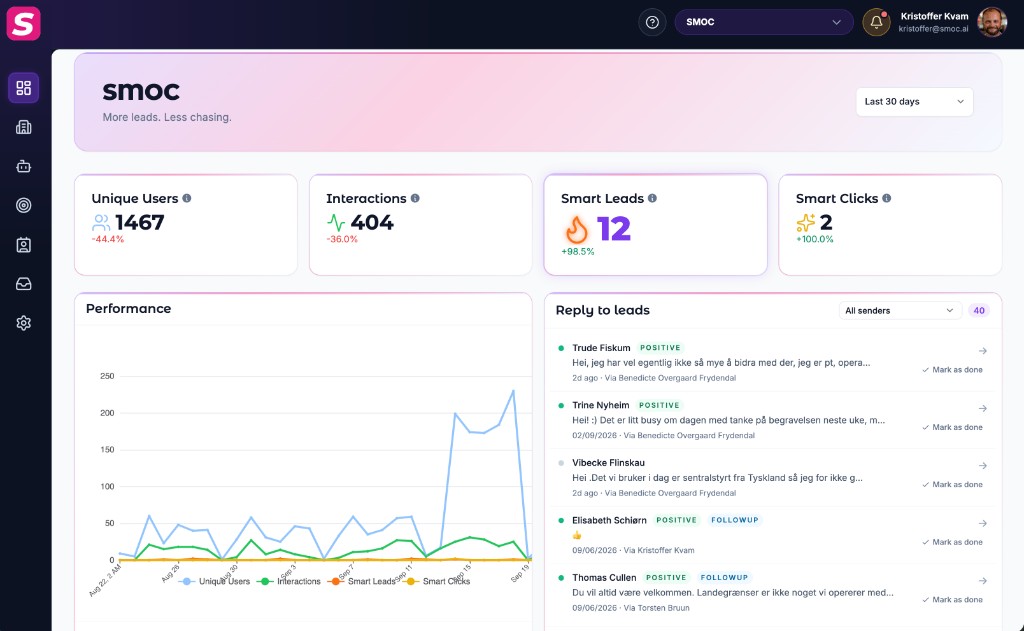Image resolution: width=1024 pixels, height=631 pixels.
Task: Expand the SMOC workspace dropdown
Action: pos(763,22)
